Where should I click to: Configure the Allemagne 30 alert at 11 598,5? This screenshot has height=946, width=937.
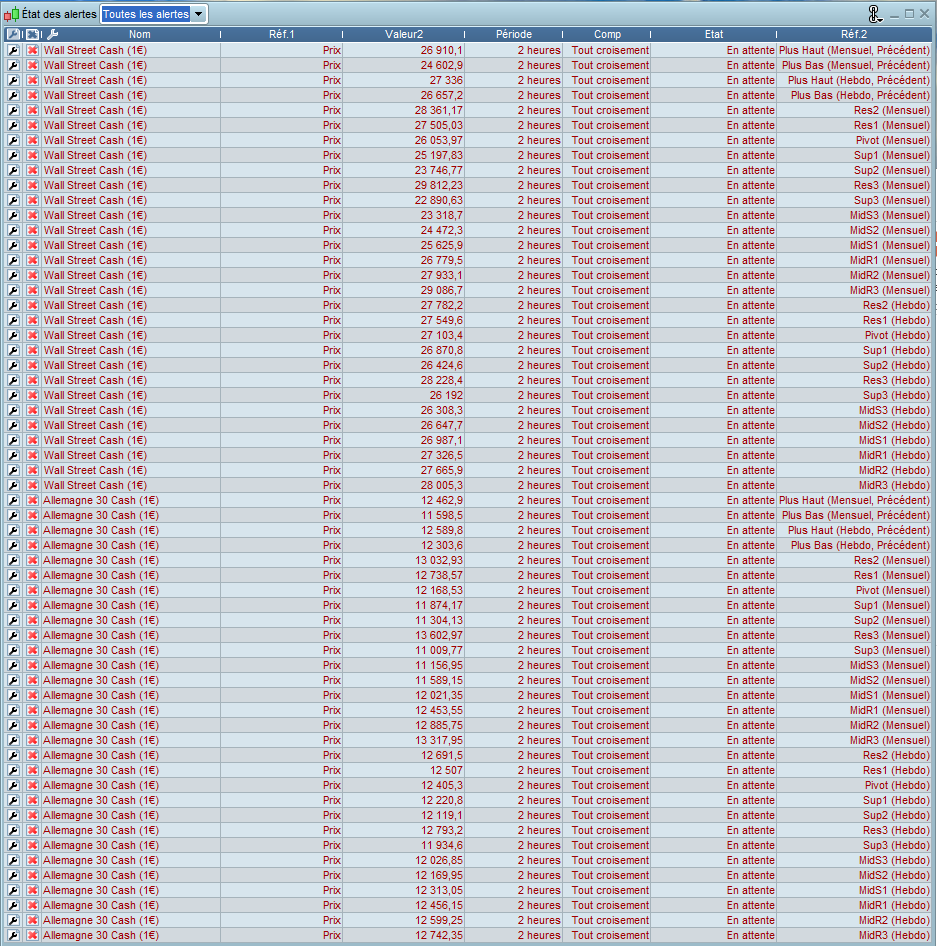pyautogui.click(x=13, y=515)
